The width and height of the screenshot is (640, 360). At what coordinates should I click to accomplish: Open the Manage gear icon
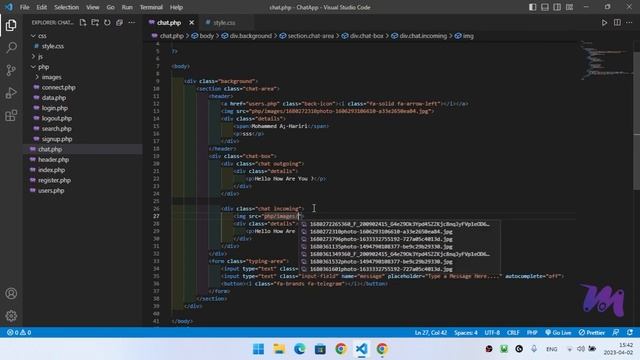click(11, 316)
